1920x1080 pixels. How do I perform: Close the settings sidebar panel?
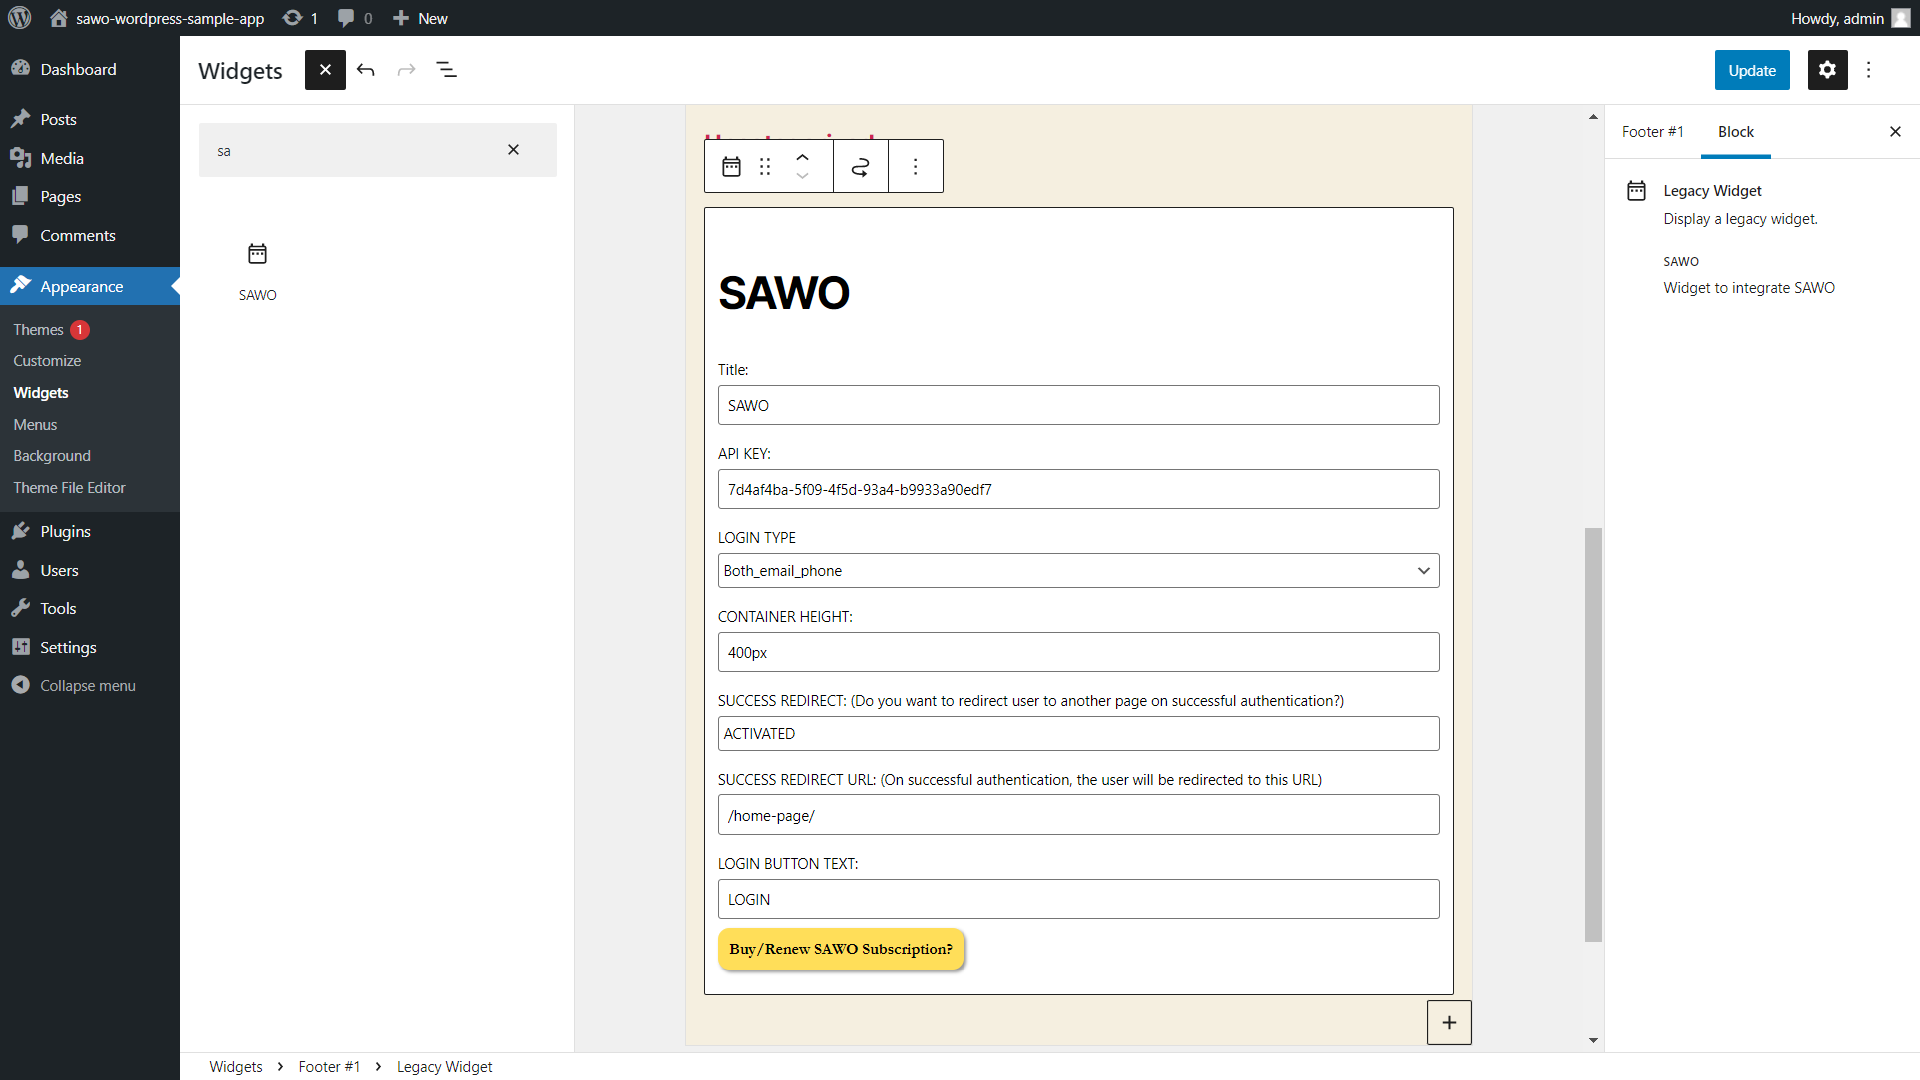pyautogui.click(x=1895, y=132)
